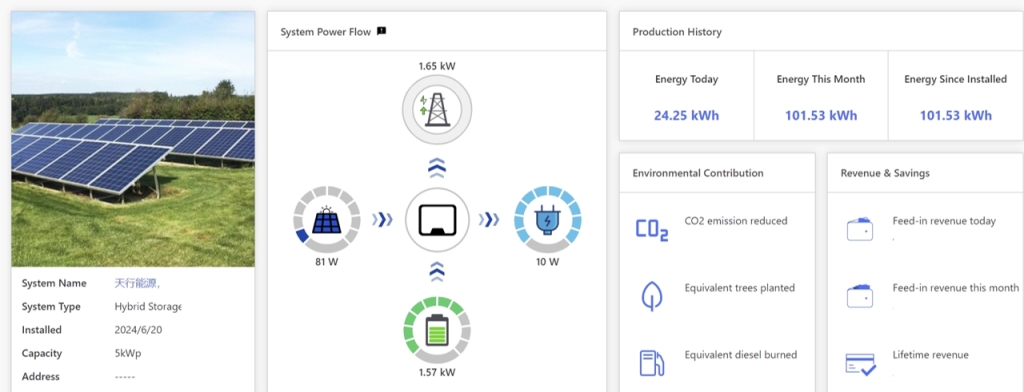Viewport: 1024px width, 392px height.
Task: Click the diesel fuel pump icon
Action: [652, 363]
